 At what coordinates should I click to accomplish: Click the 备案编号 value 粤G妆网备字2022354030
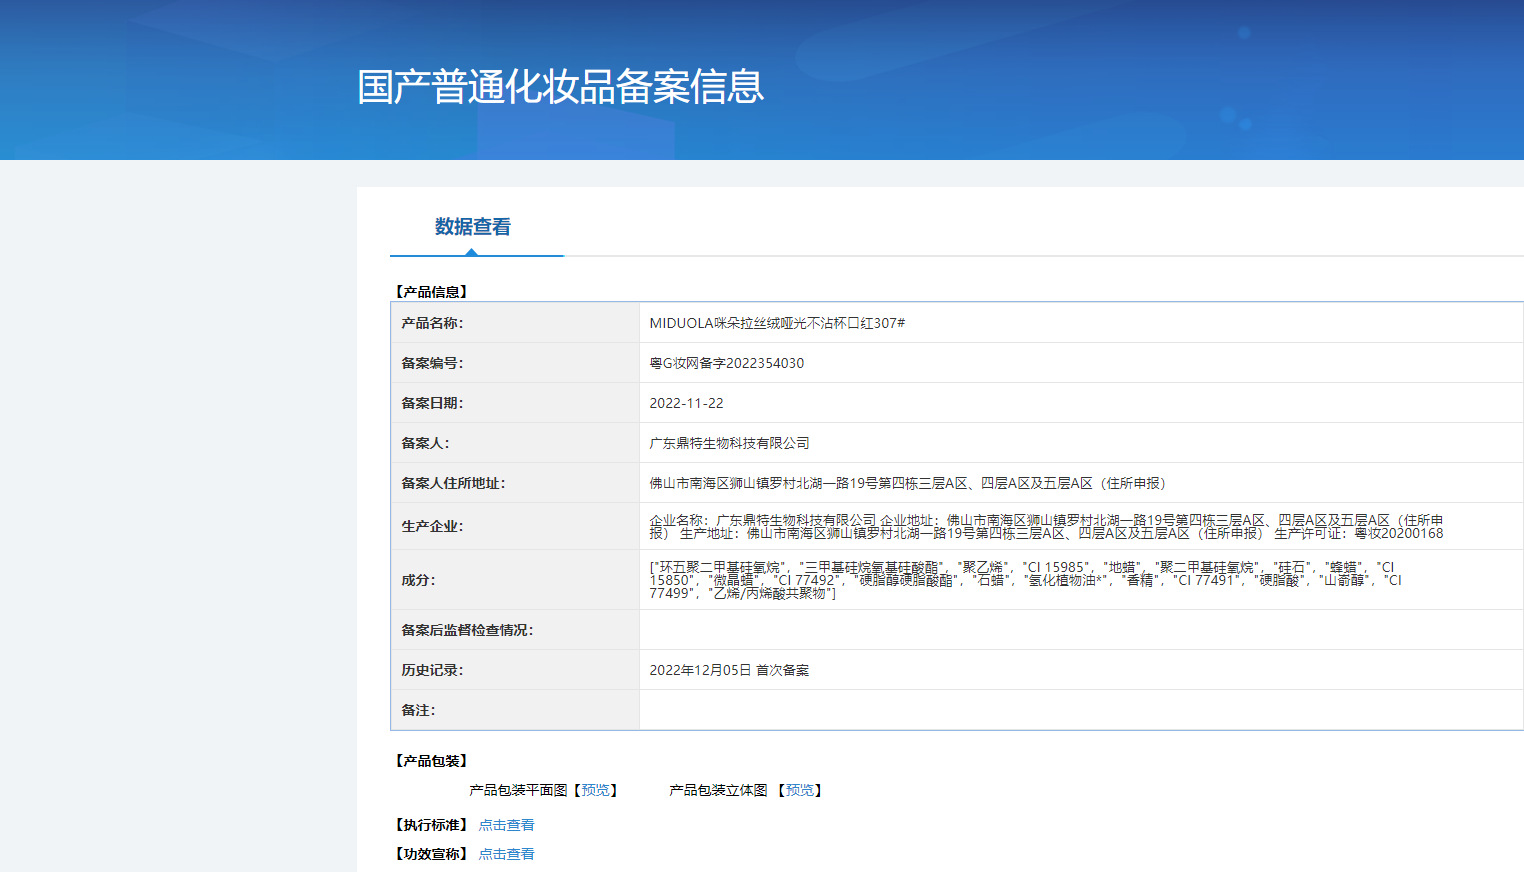point(727,363)
